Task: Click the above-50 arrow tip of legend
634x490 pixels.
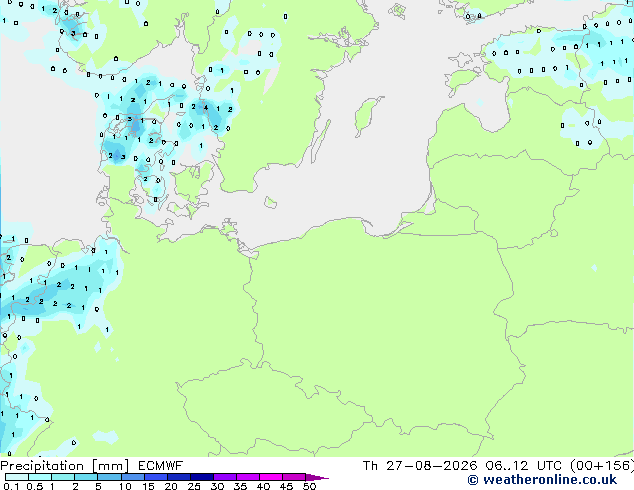Action: 317,478
